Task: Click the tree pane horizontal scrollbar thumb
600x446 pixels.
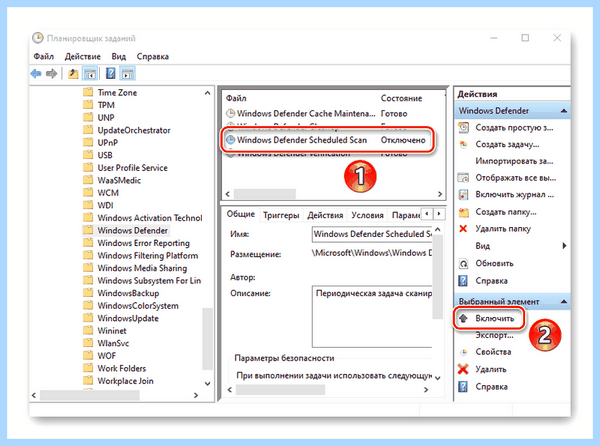Action: [x=90, y=395]
